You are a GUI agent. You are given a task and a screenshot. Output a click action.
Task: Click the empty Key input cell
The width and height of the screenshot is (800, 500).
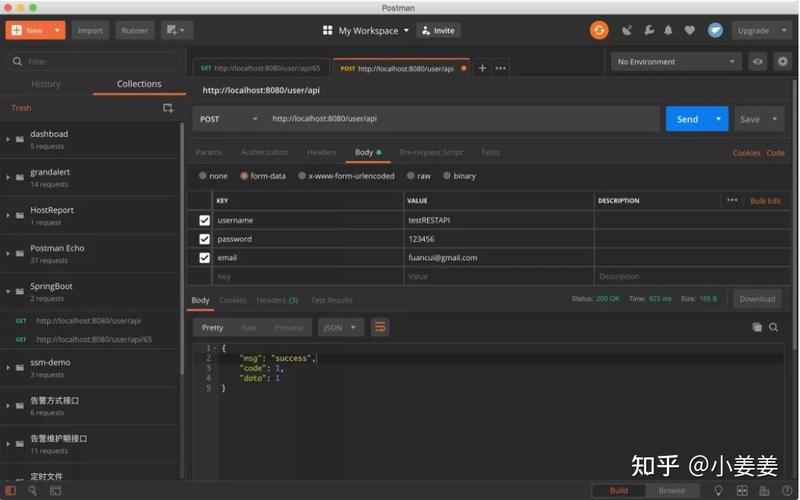(x=307, y=276)
